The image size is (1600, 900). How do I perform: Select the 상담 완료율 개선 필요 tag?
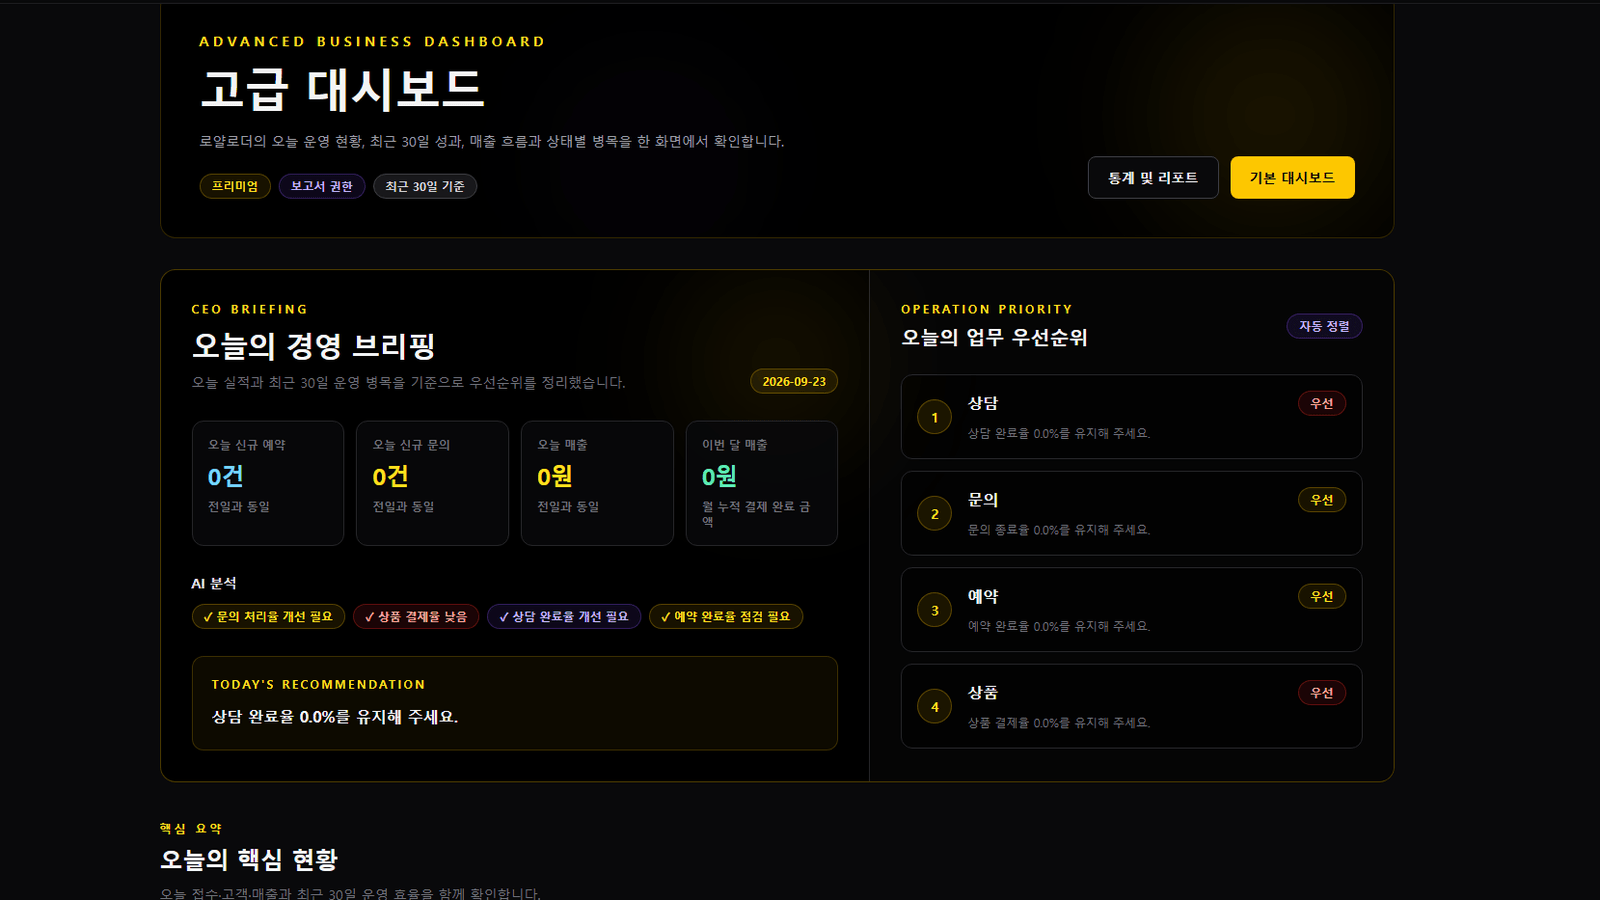point(564,617)
